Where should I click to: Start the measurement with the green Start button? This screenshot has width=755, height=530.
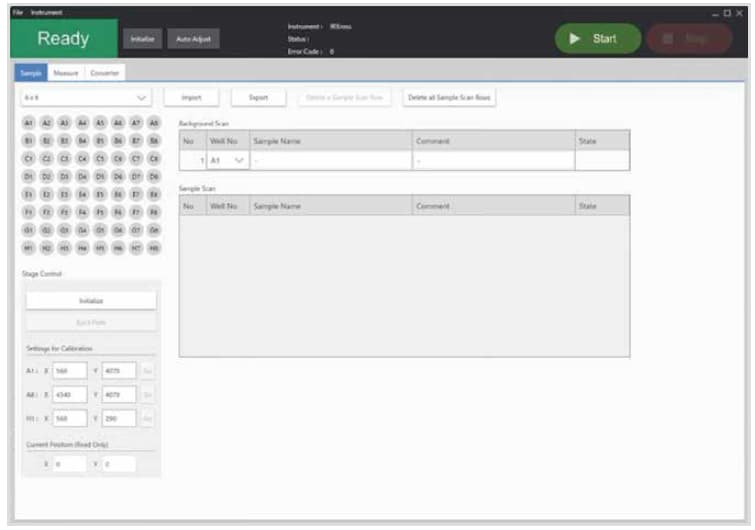pos(598,39)
